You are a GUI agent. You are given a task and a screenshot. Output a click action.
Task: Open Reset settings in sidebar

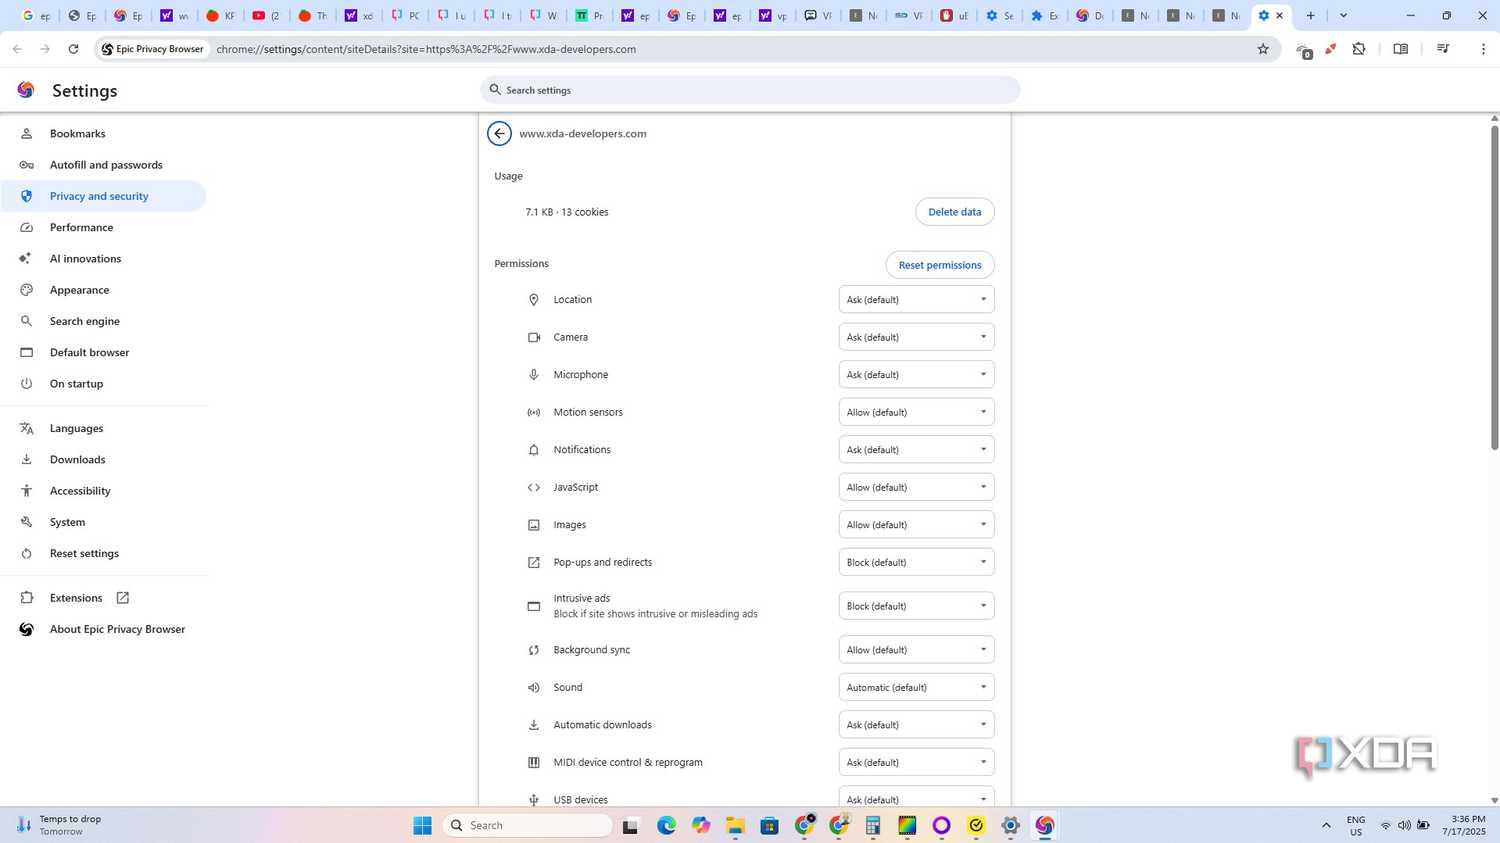104,554
